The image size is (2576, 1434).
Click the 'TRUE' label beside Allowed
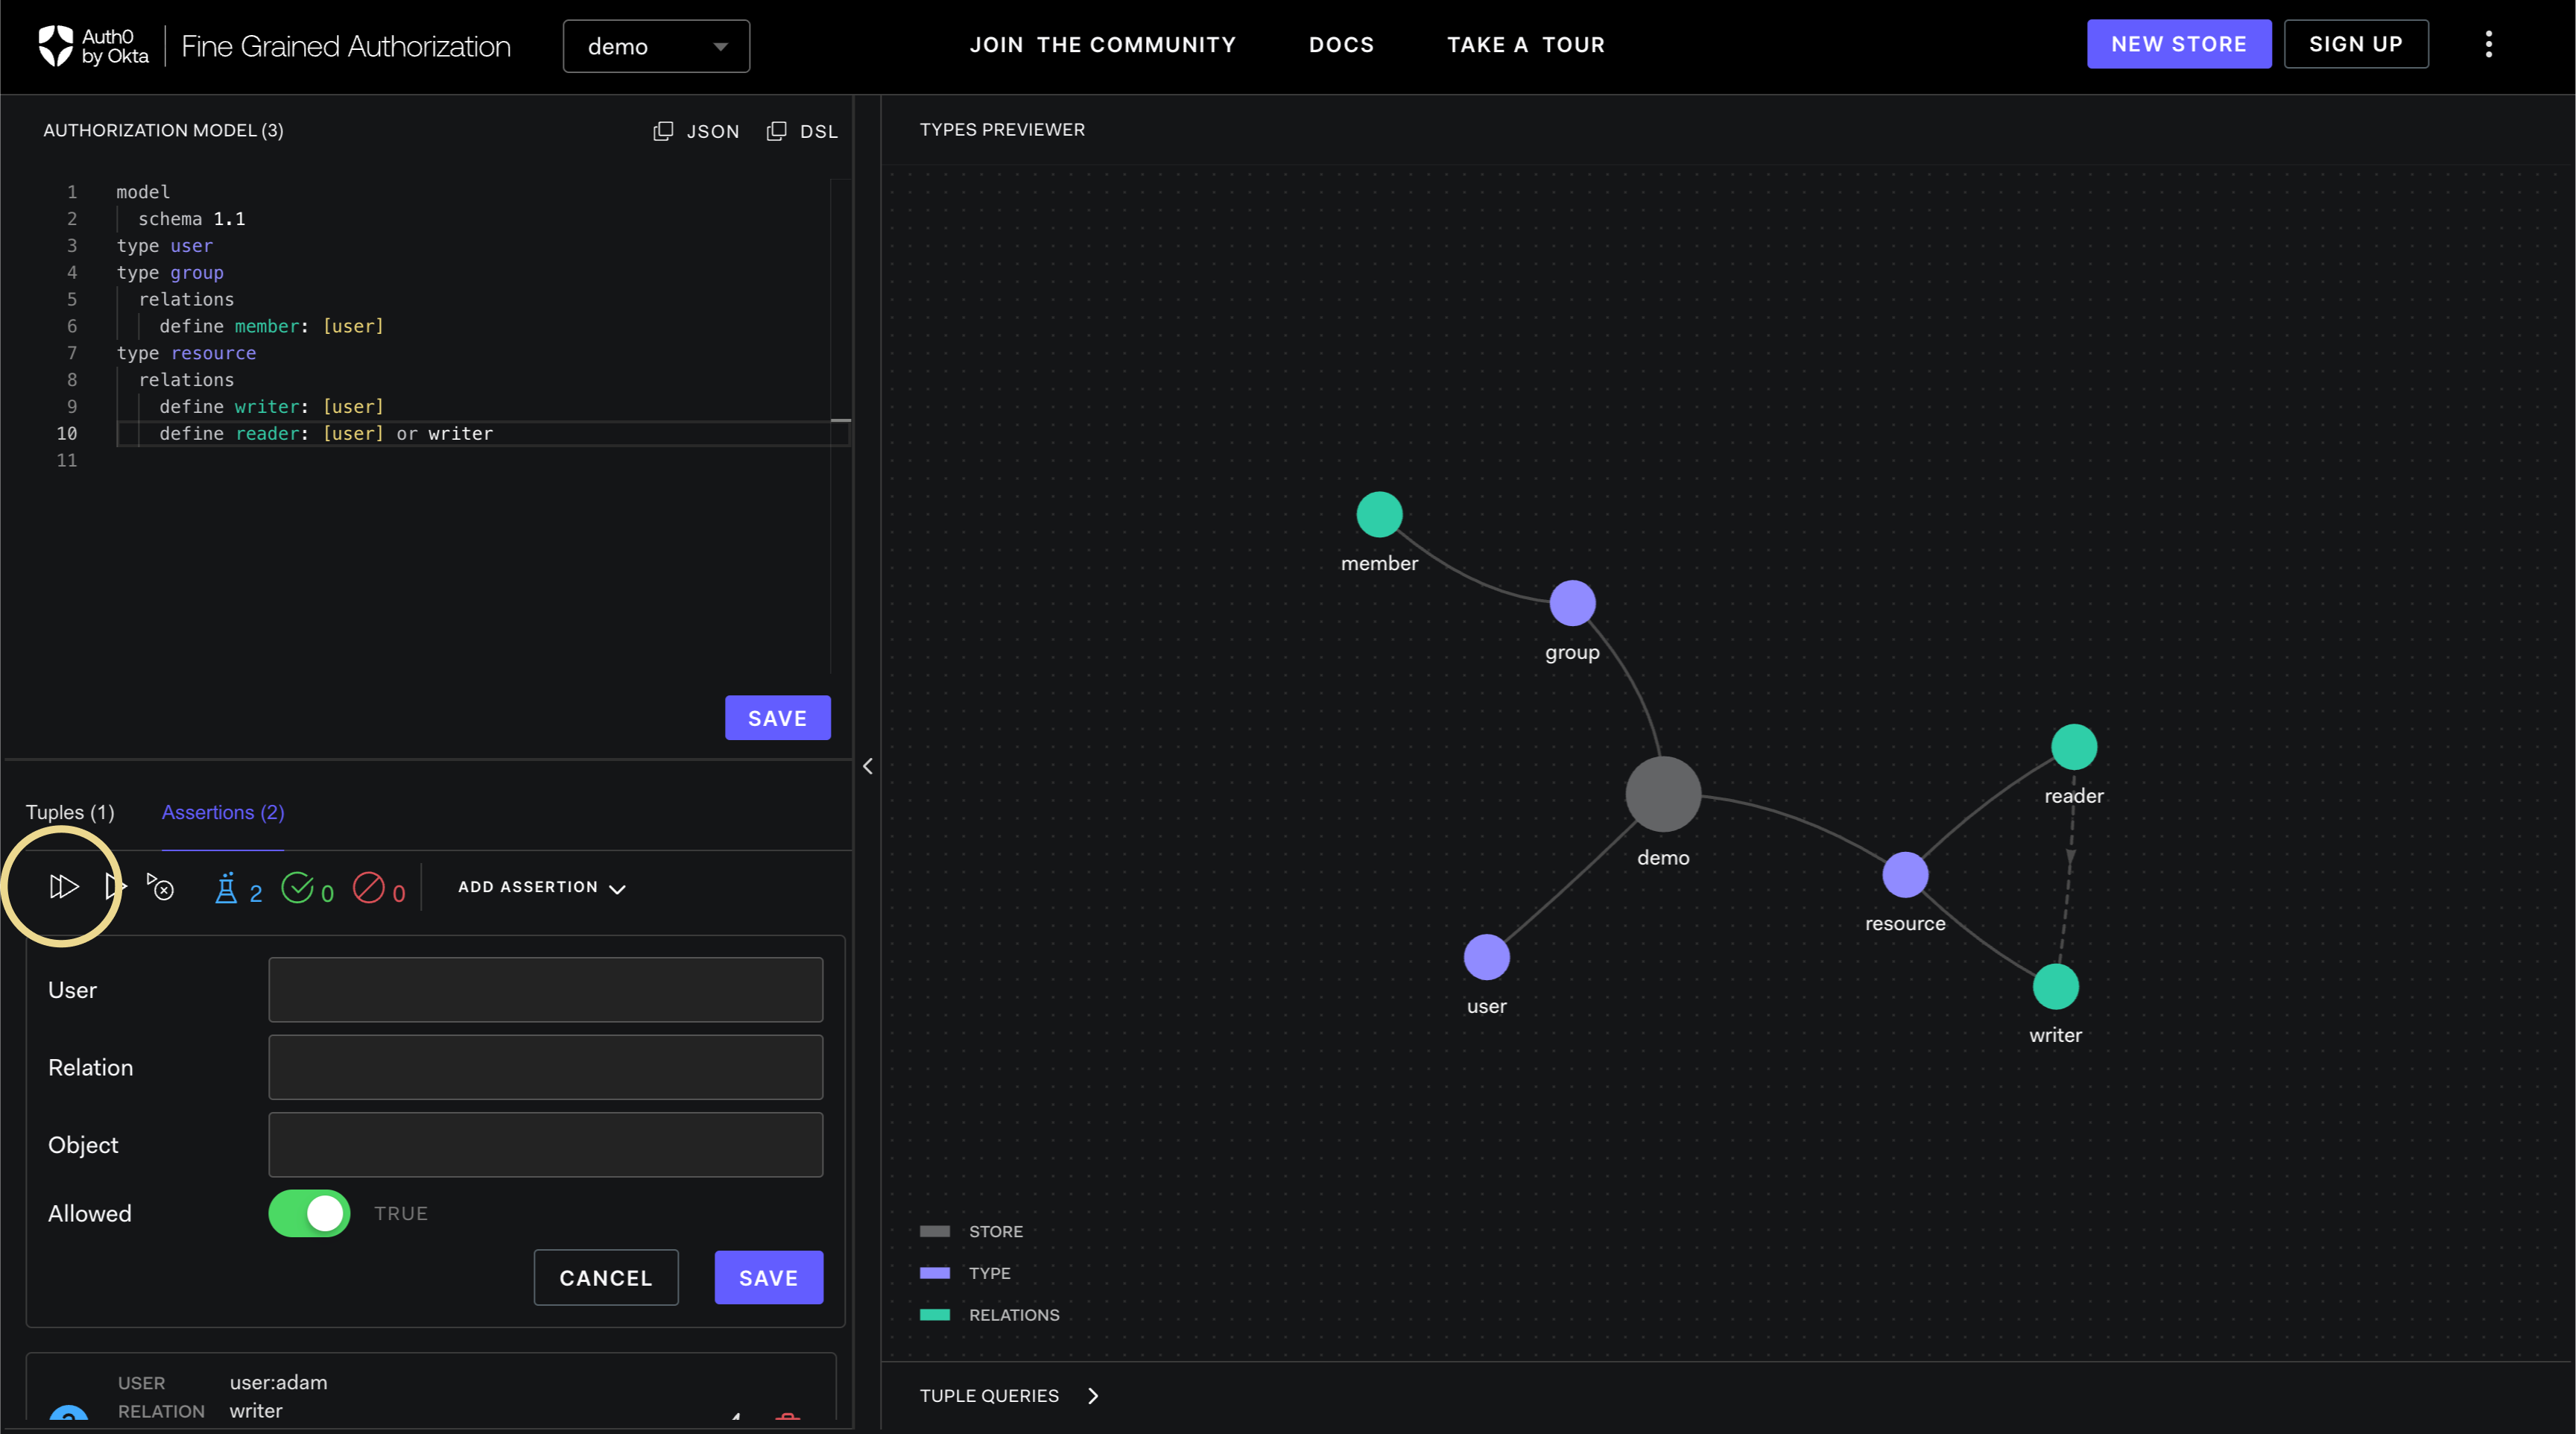401,1213
